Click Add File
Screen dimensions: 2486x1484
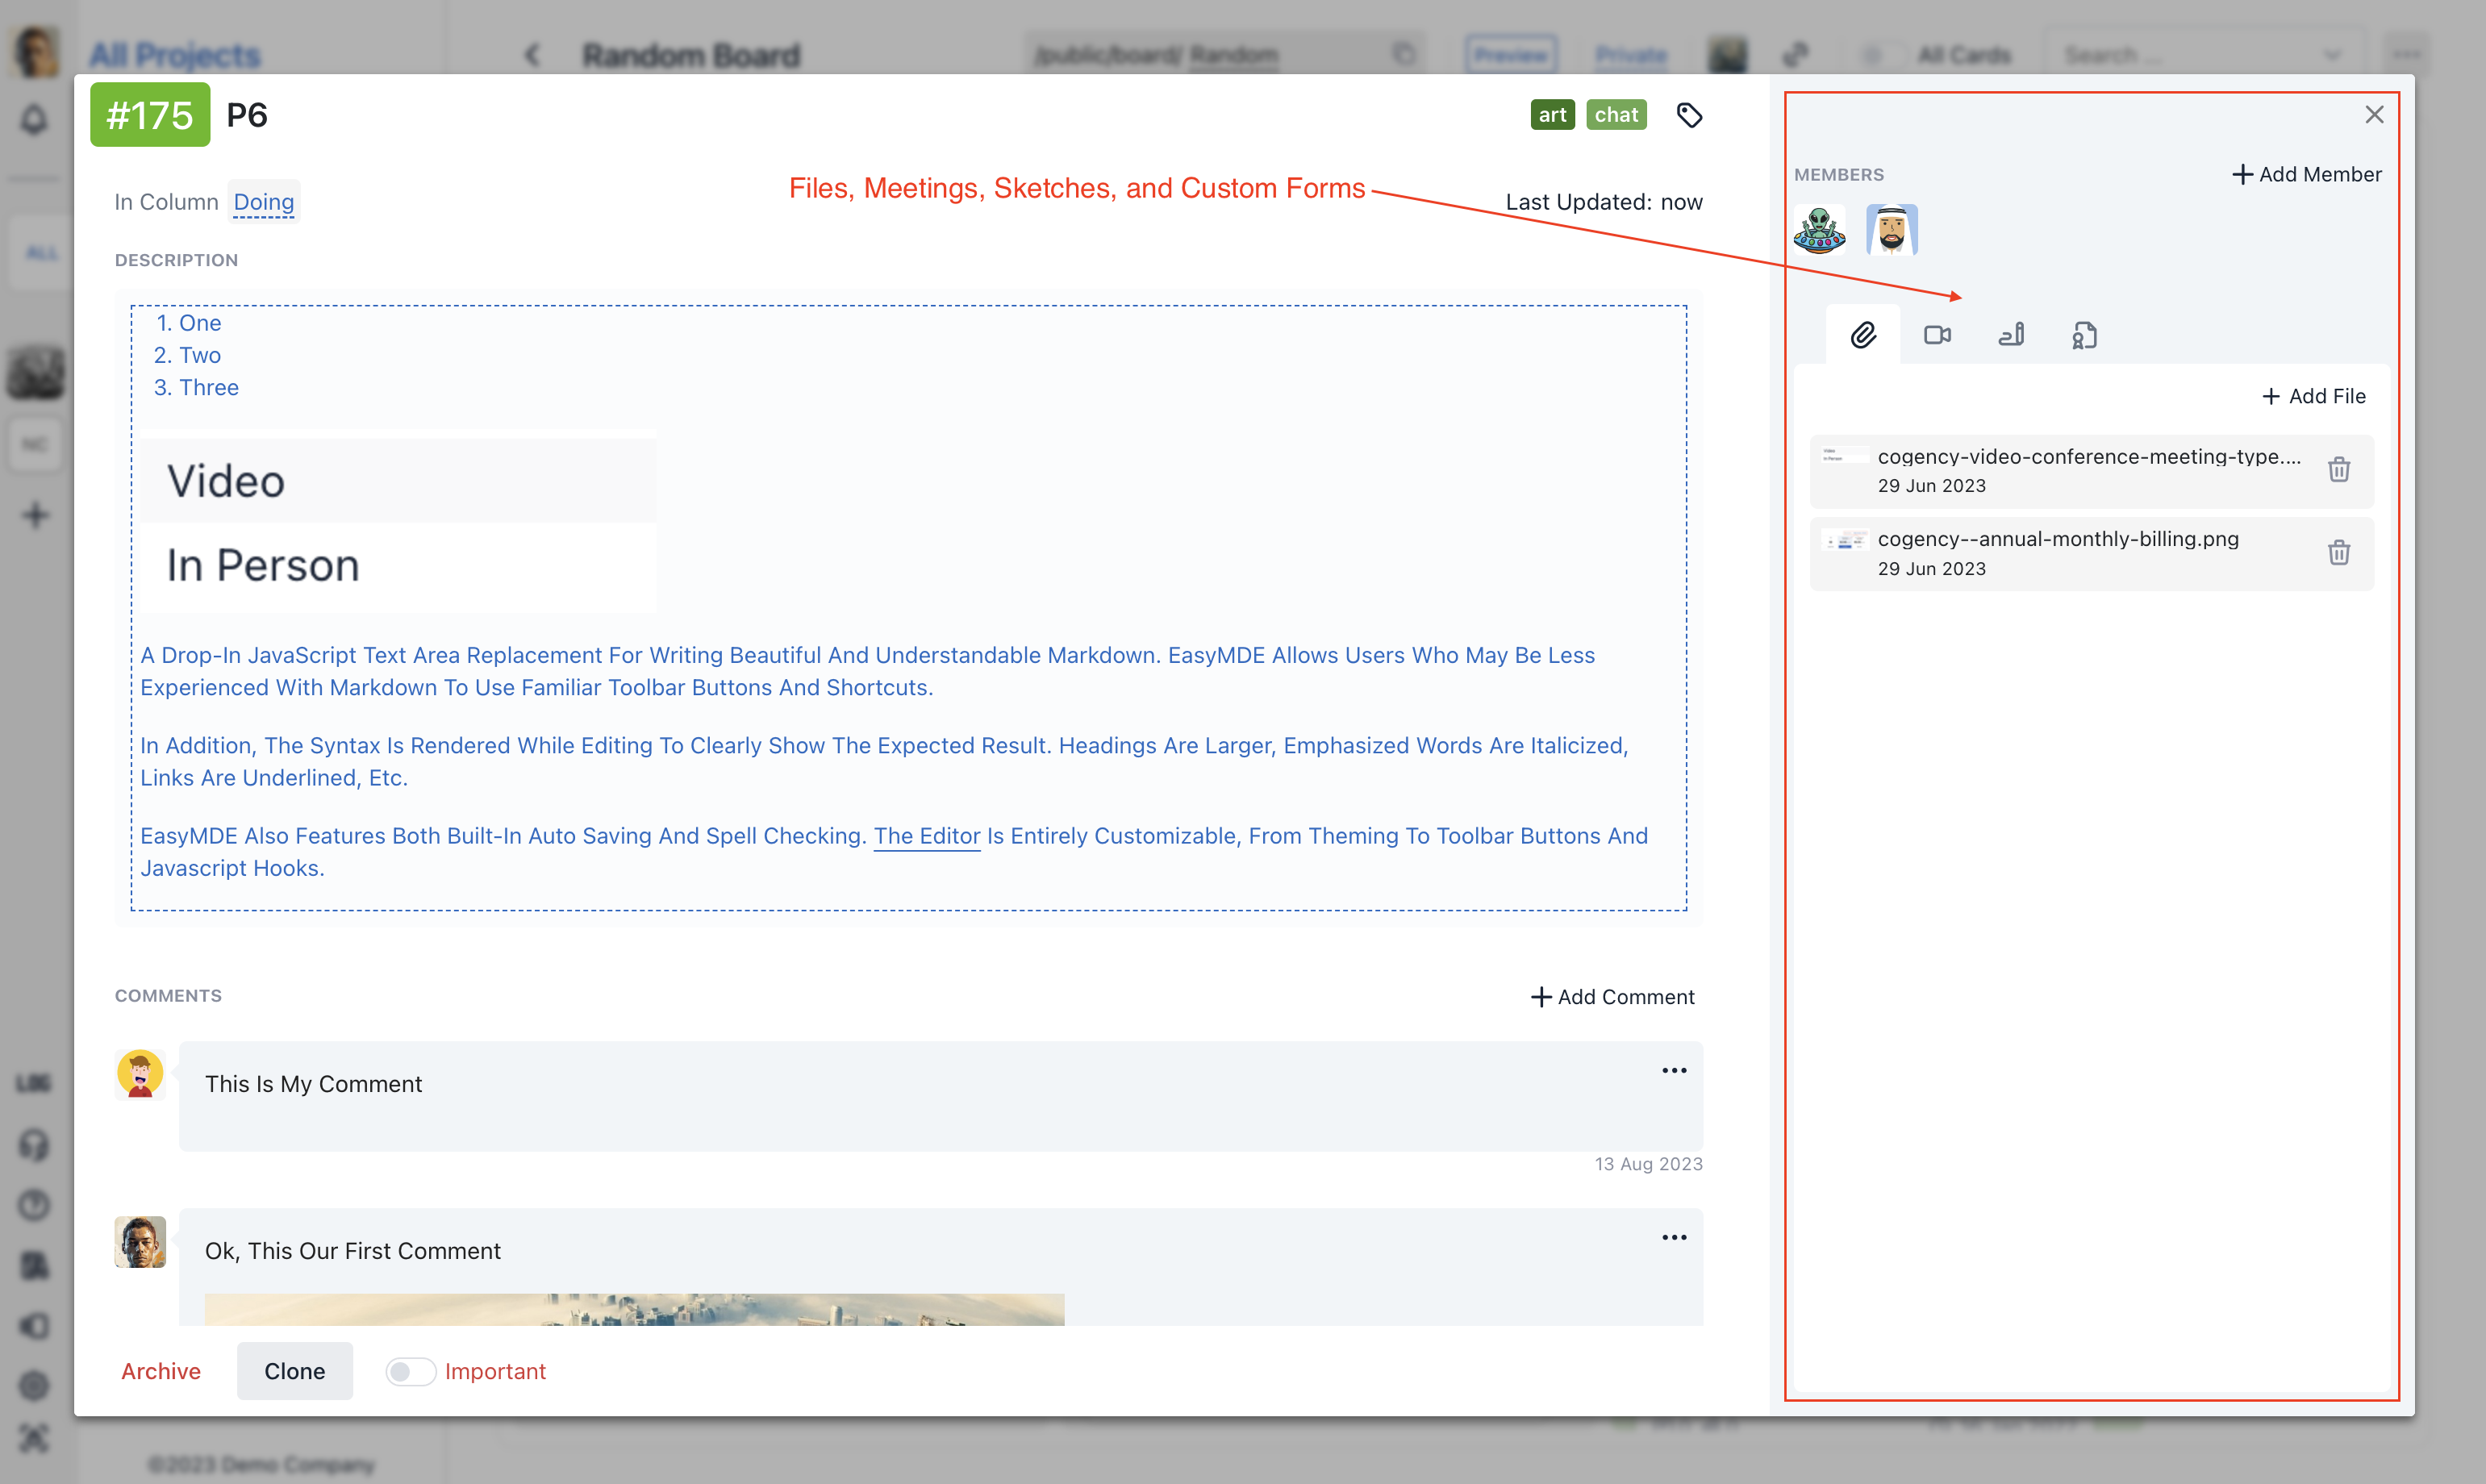[2314, 397]
